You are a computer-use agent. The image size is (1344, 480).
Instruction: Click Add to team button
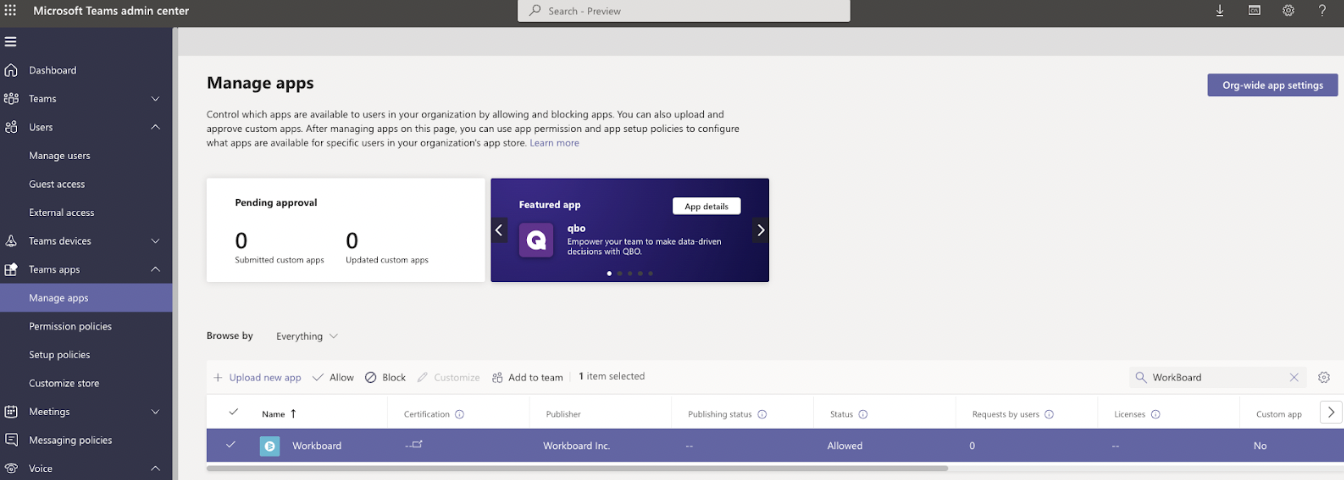click(x=527, y=377)
